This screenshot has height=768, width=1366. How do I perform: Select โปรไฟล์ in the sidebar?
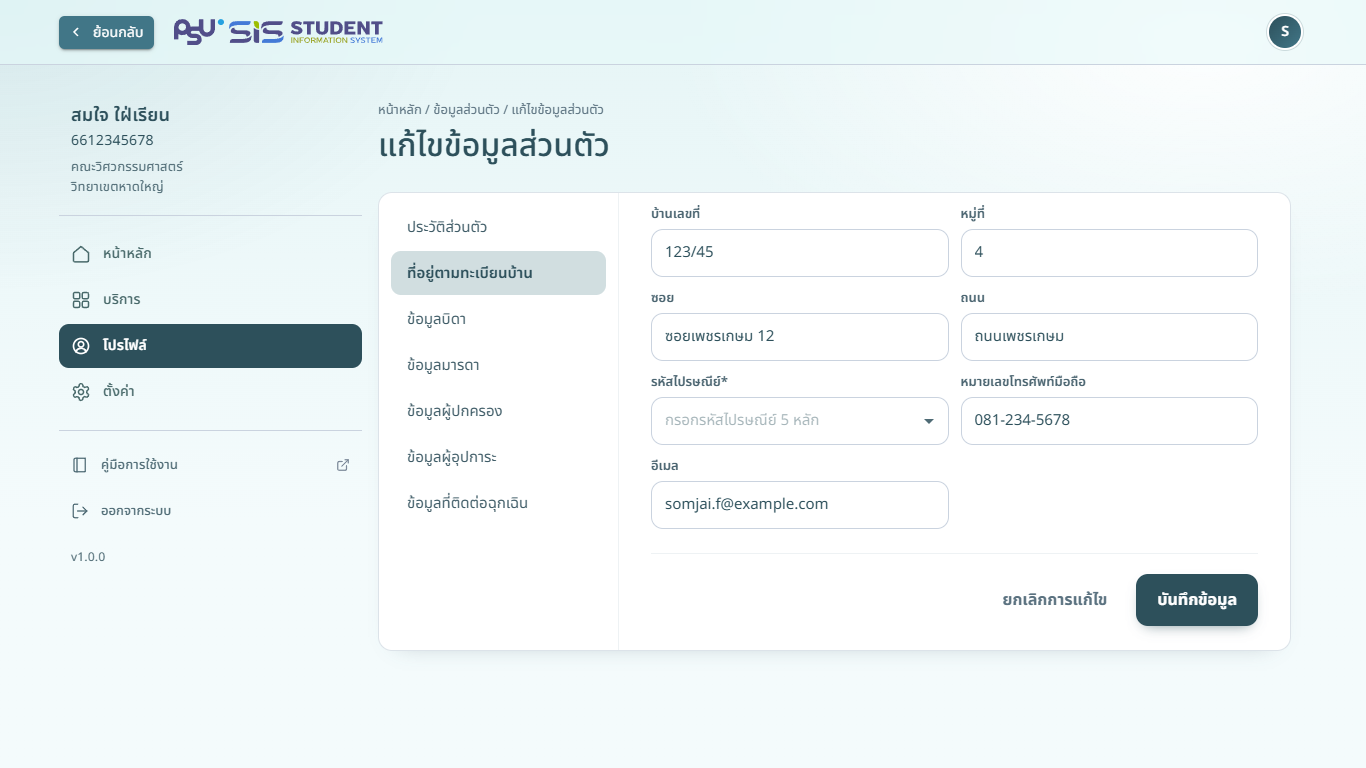pyautogui.click(x=210, y=346)
